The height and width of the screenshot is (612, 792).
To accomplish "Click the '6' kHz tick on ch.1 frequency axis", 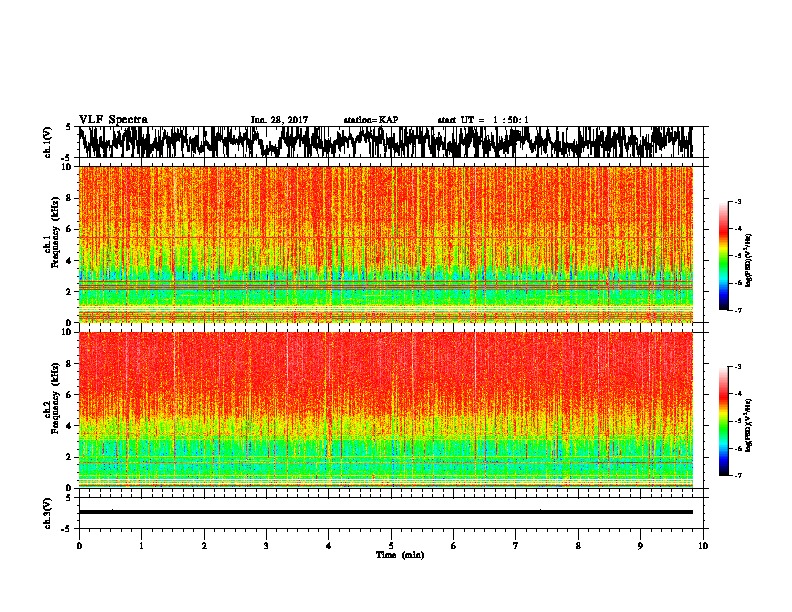I will click(x=69, y=229).
